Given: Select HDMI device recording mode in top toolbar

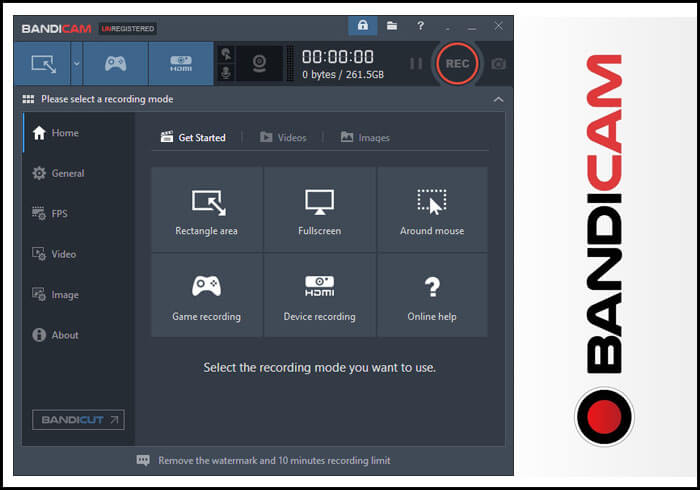Looking at the screenshot, I should pyautogui.click(x=181, y=64).
